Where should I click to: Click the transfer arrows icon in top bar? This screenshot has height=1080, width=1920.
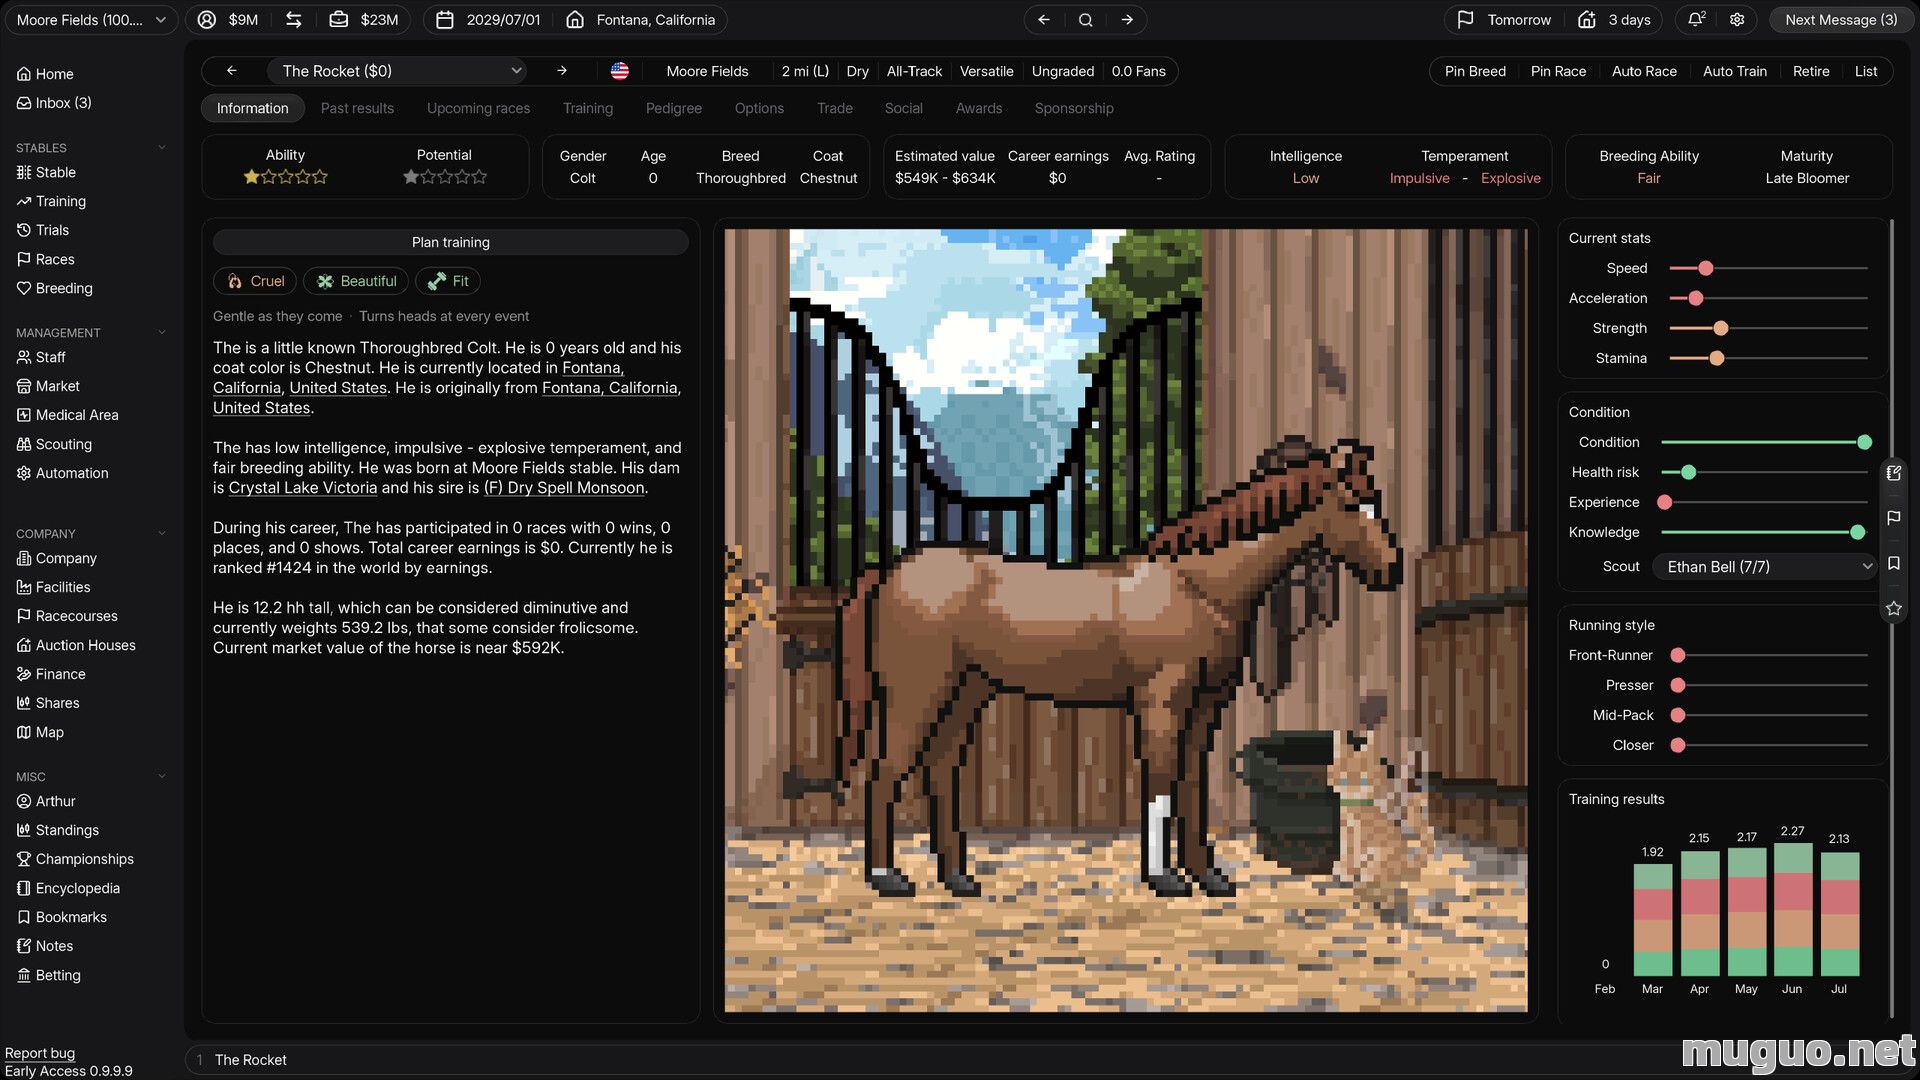293,19
